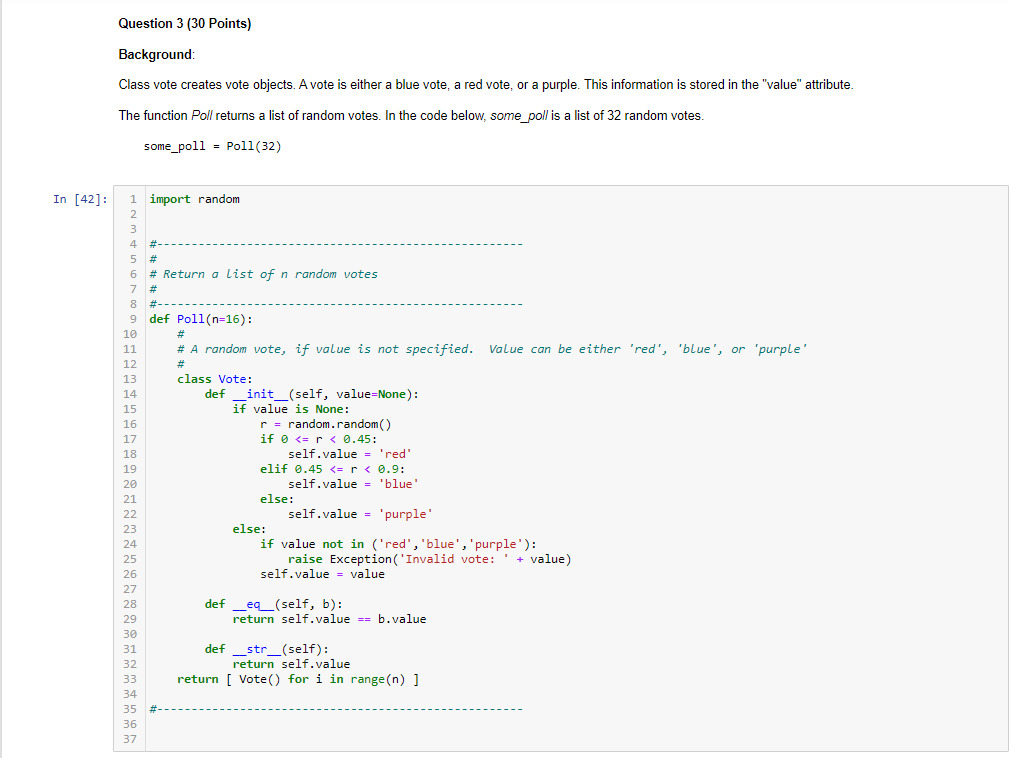Click the some_poll = Poll(32) code snippet
The height and width of the screenshot is (758, 1009).
212,146
